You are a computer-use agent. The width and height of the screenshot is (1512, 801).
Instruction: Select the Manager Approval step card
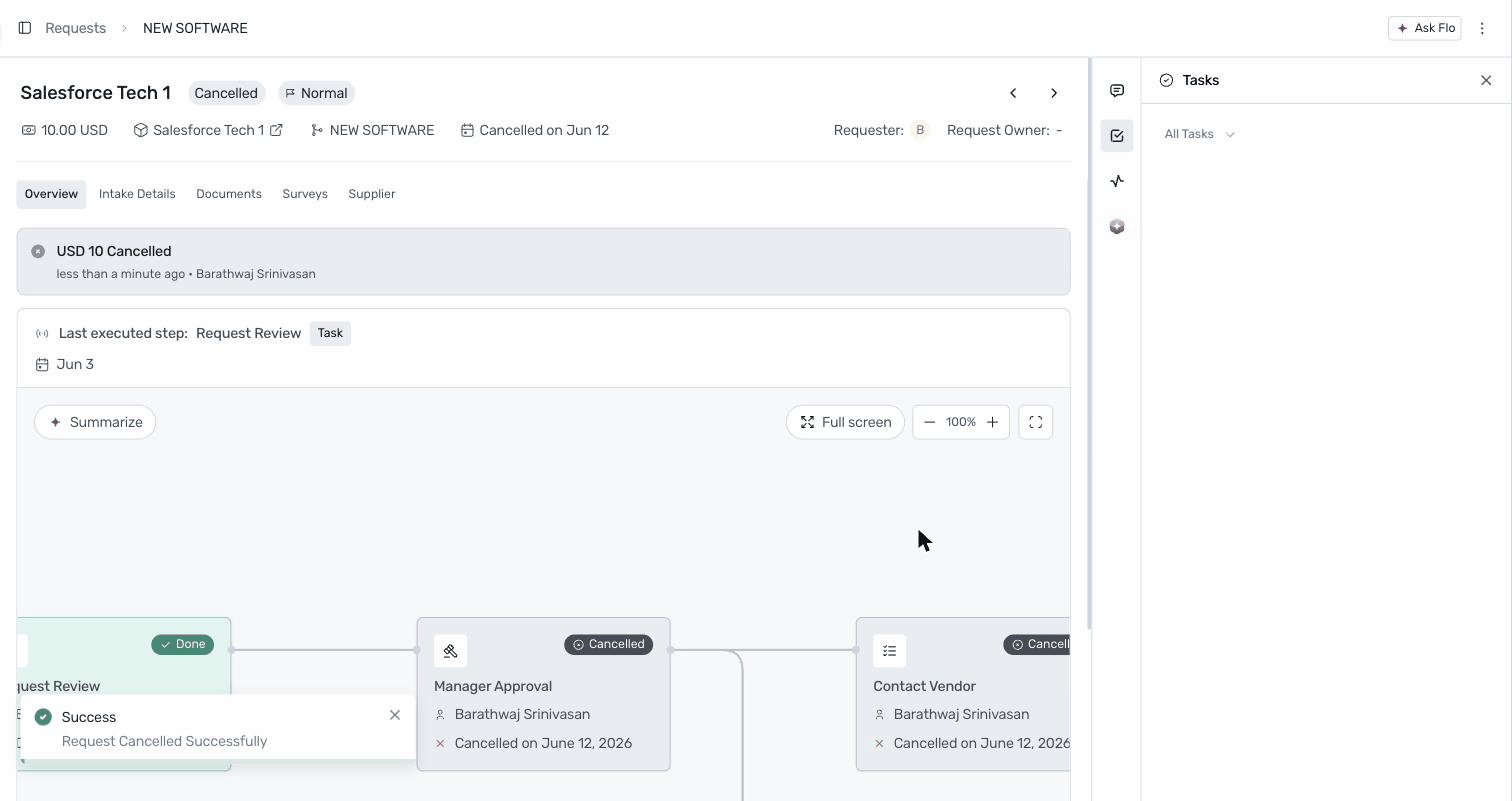543,694
